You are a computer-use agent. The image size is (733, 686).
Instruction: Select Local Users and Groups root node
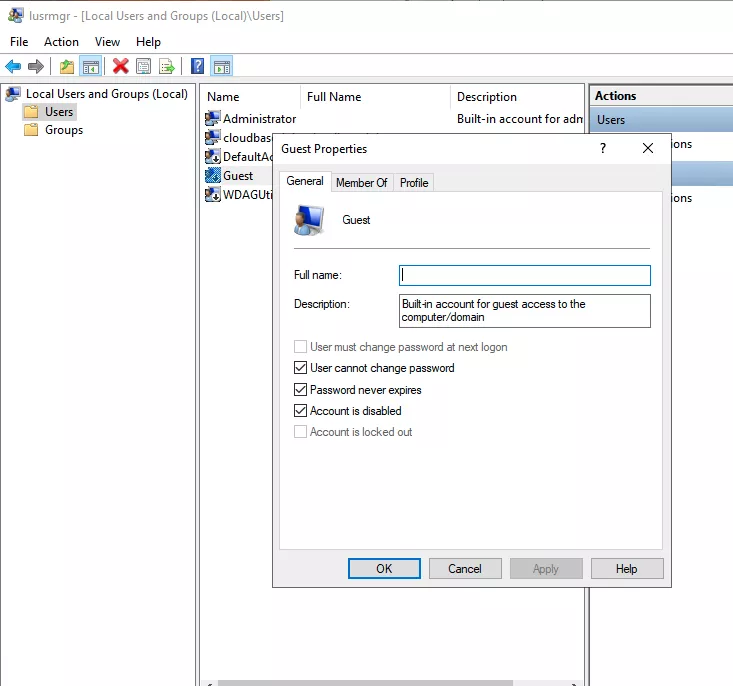coord(106,94)
